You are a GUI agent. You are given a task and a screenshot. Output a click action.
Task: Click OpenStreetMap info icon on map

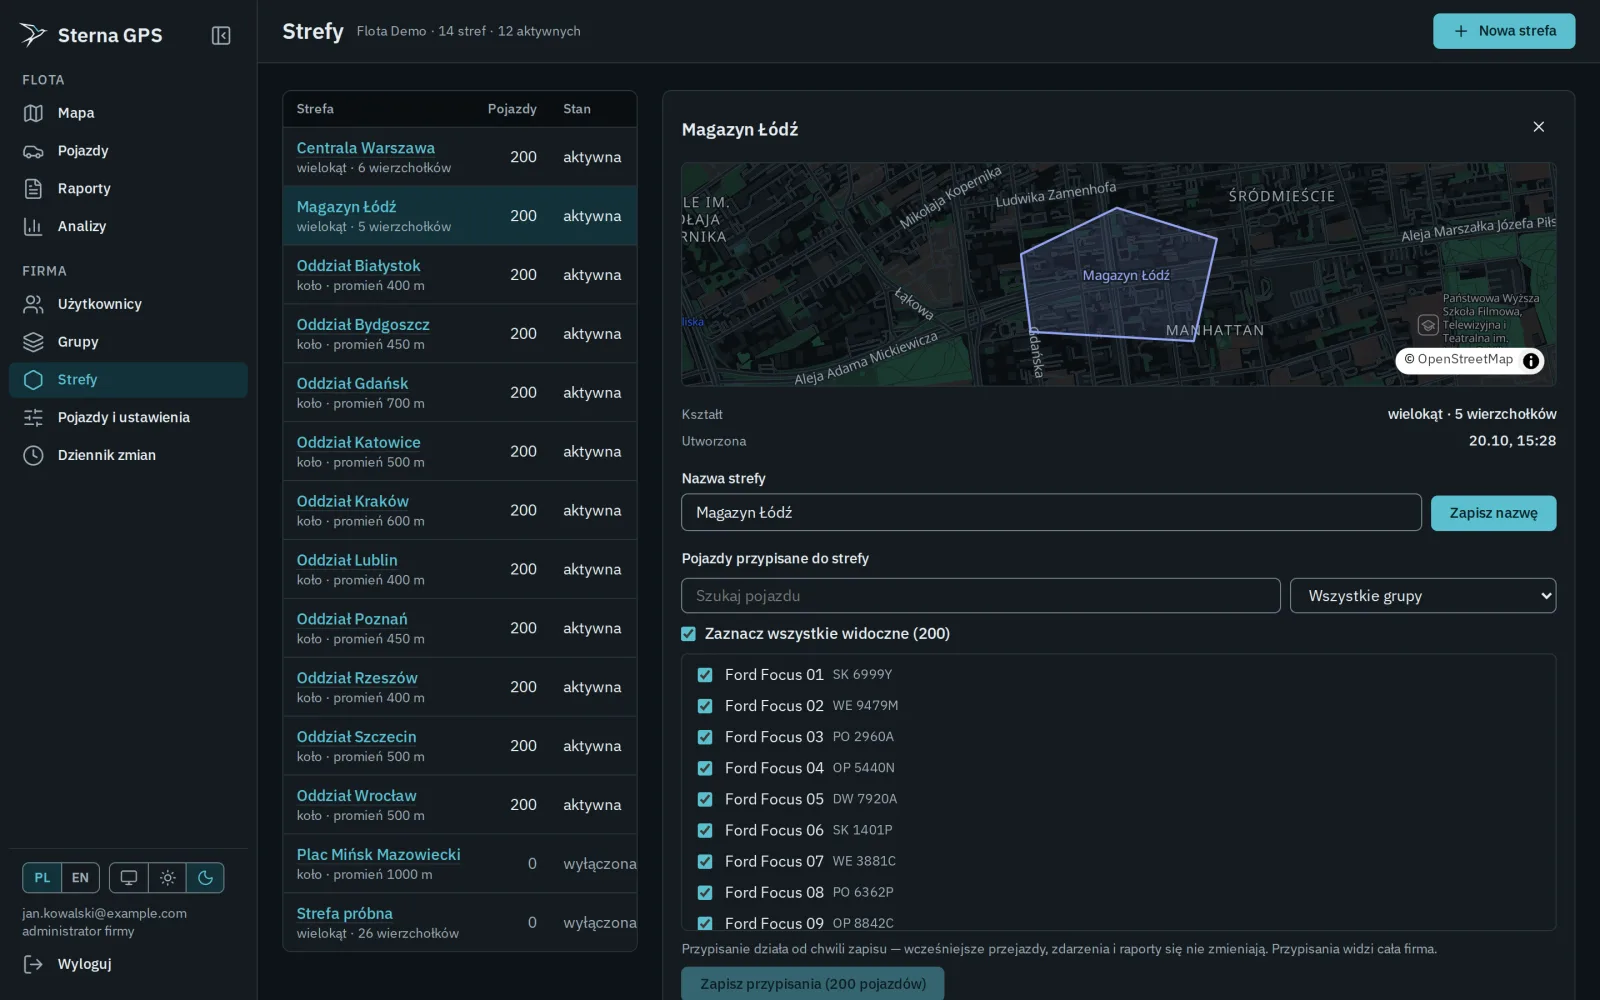1531,361
